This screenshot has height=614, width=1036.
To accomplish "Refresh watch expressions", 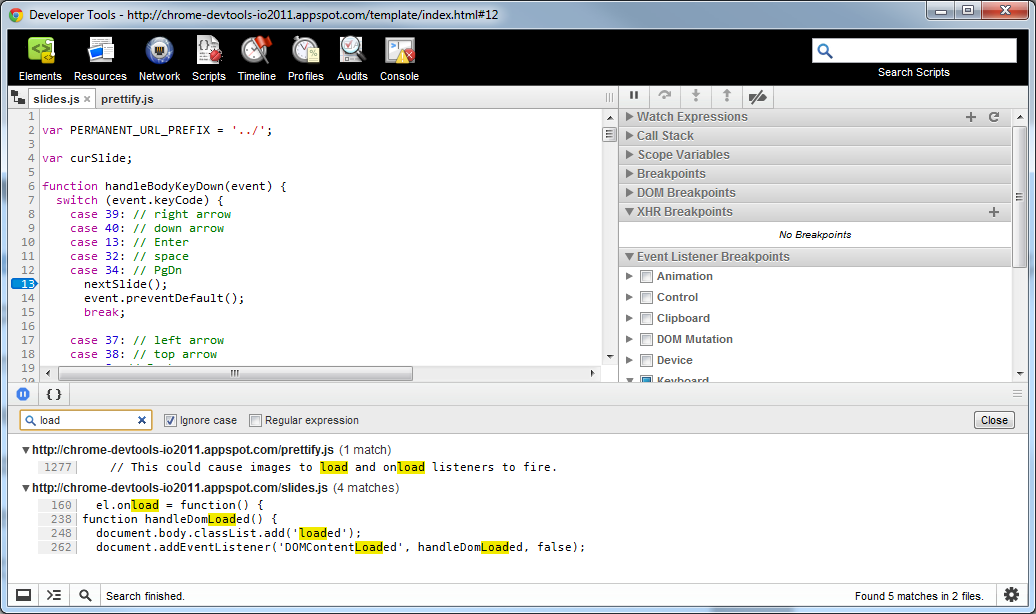I will pyautogui.click(x=994, y=117).
